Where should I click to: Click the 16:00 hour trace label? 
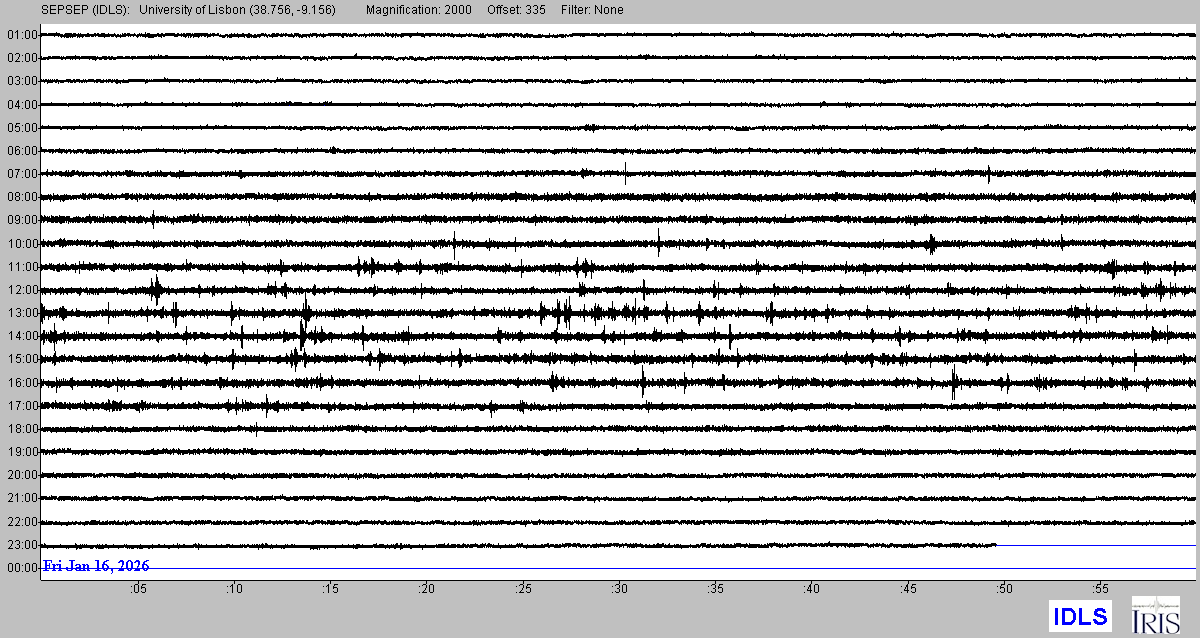[x=22, y=383]
